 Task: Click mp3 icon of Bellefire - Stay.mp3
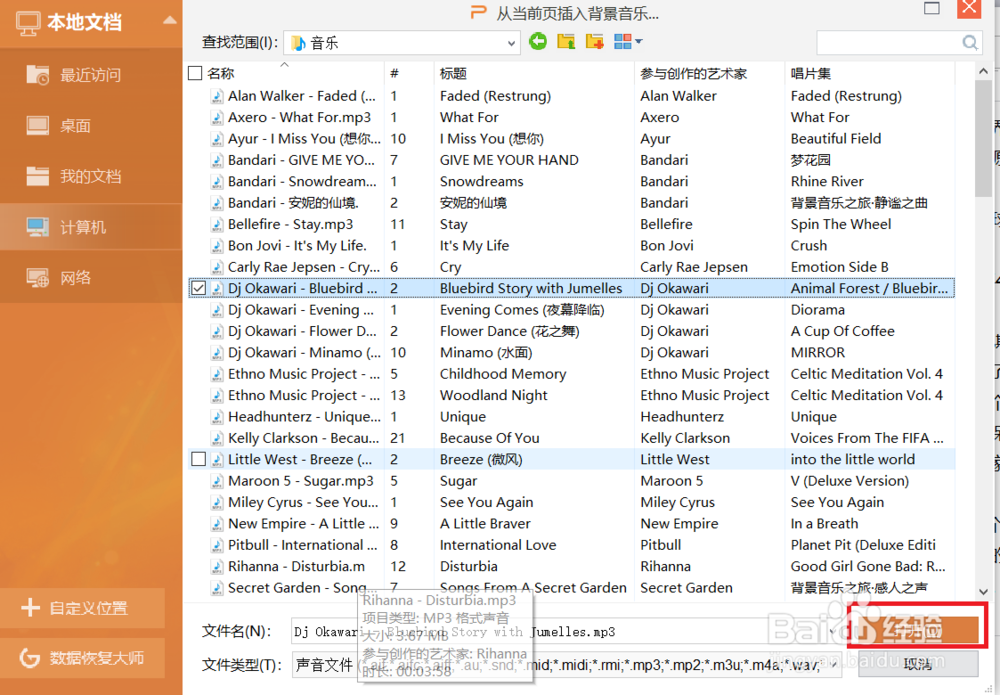click(217, 224)
